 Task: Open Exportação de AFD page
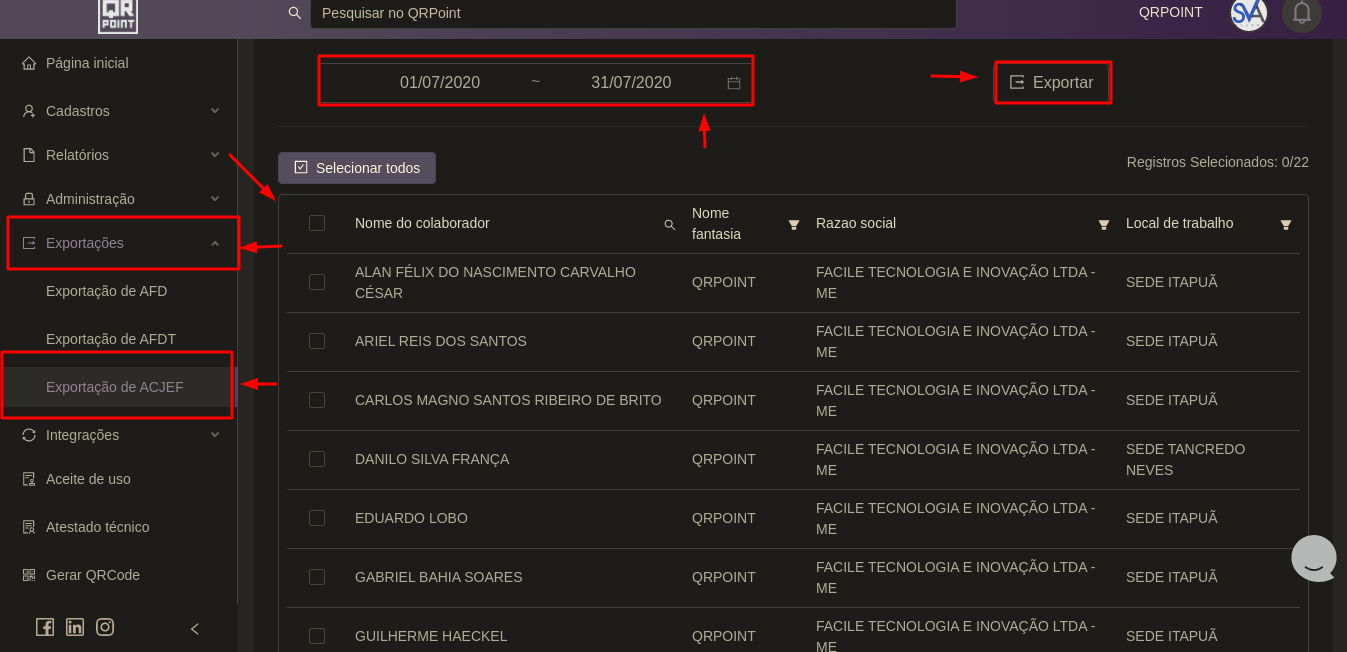tap(107, 291)
